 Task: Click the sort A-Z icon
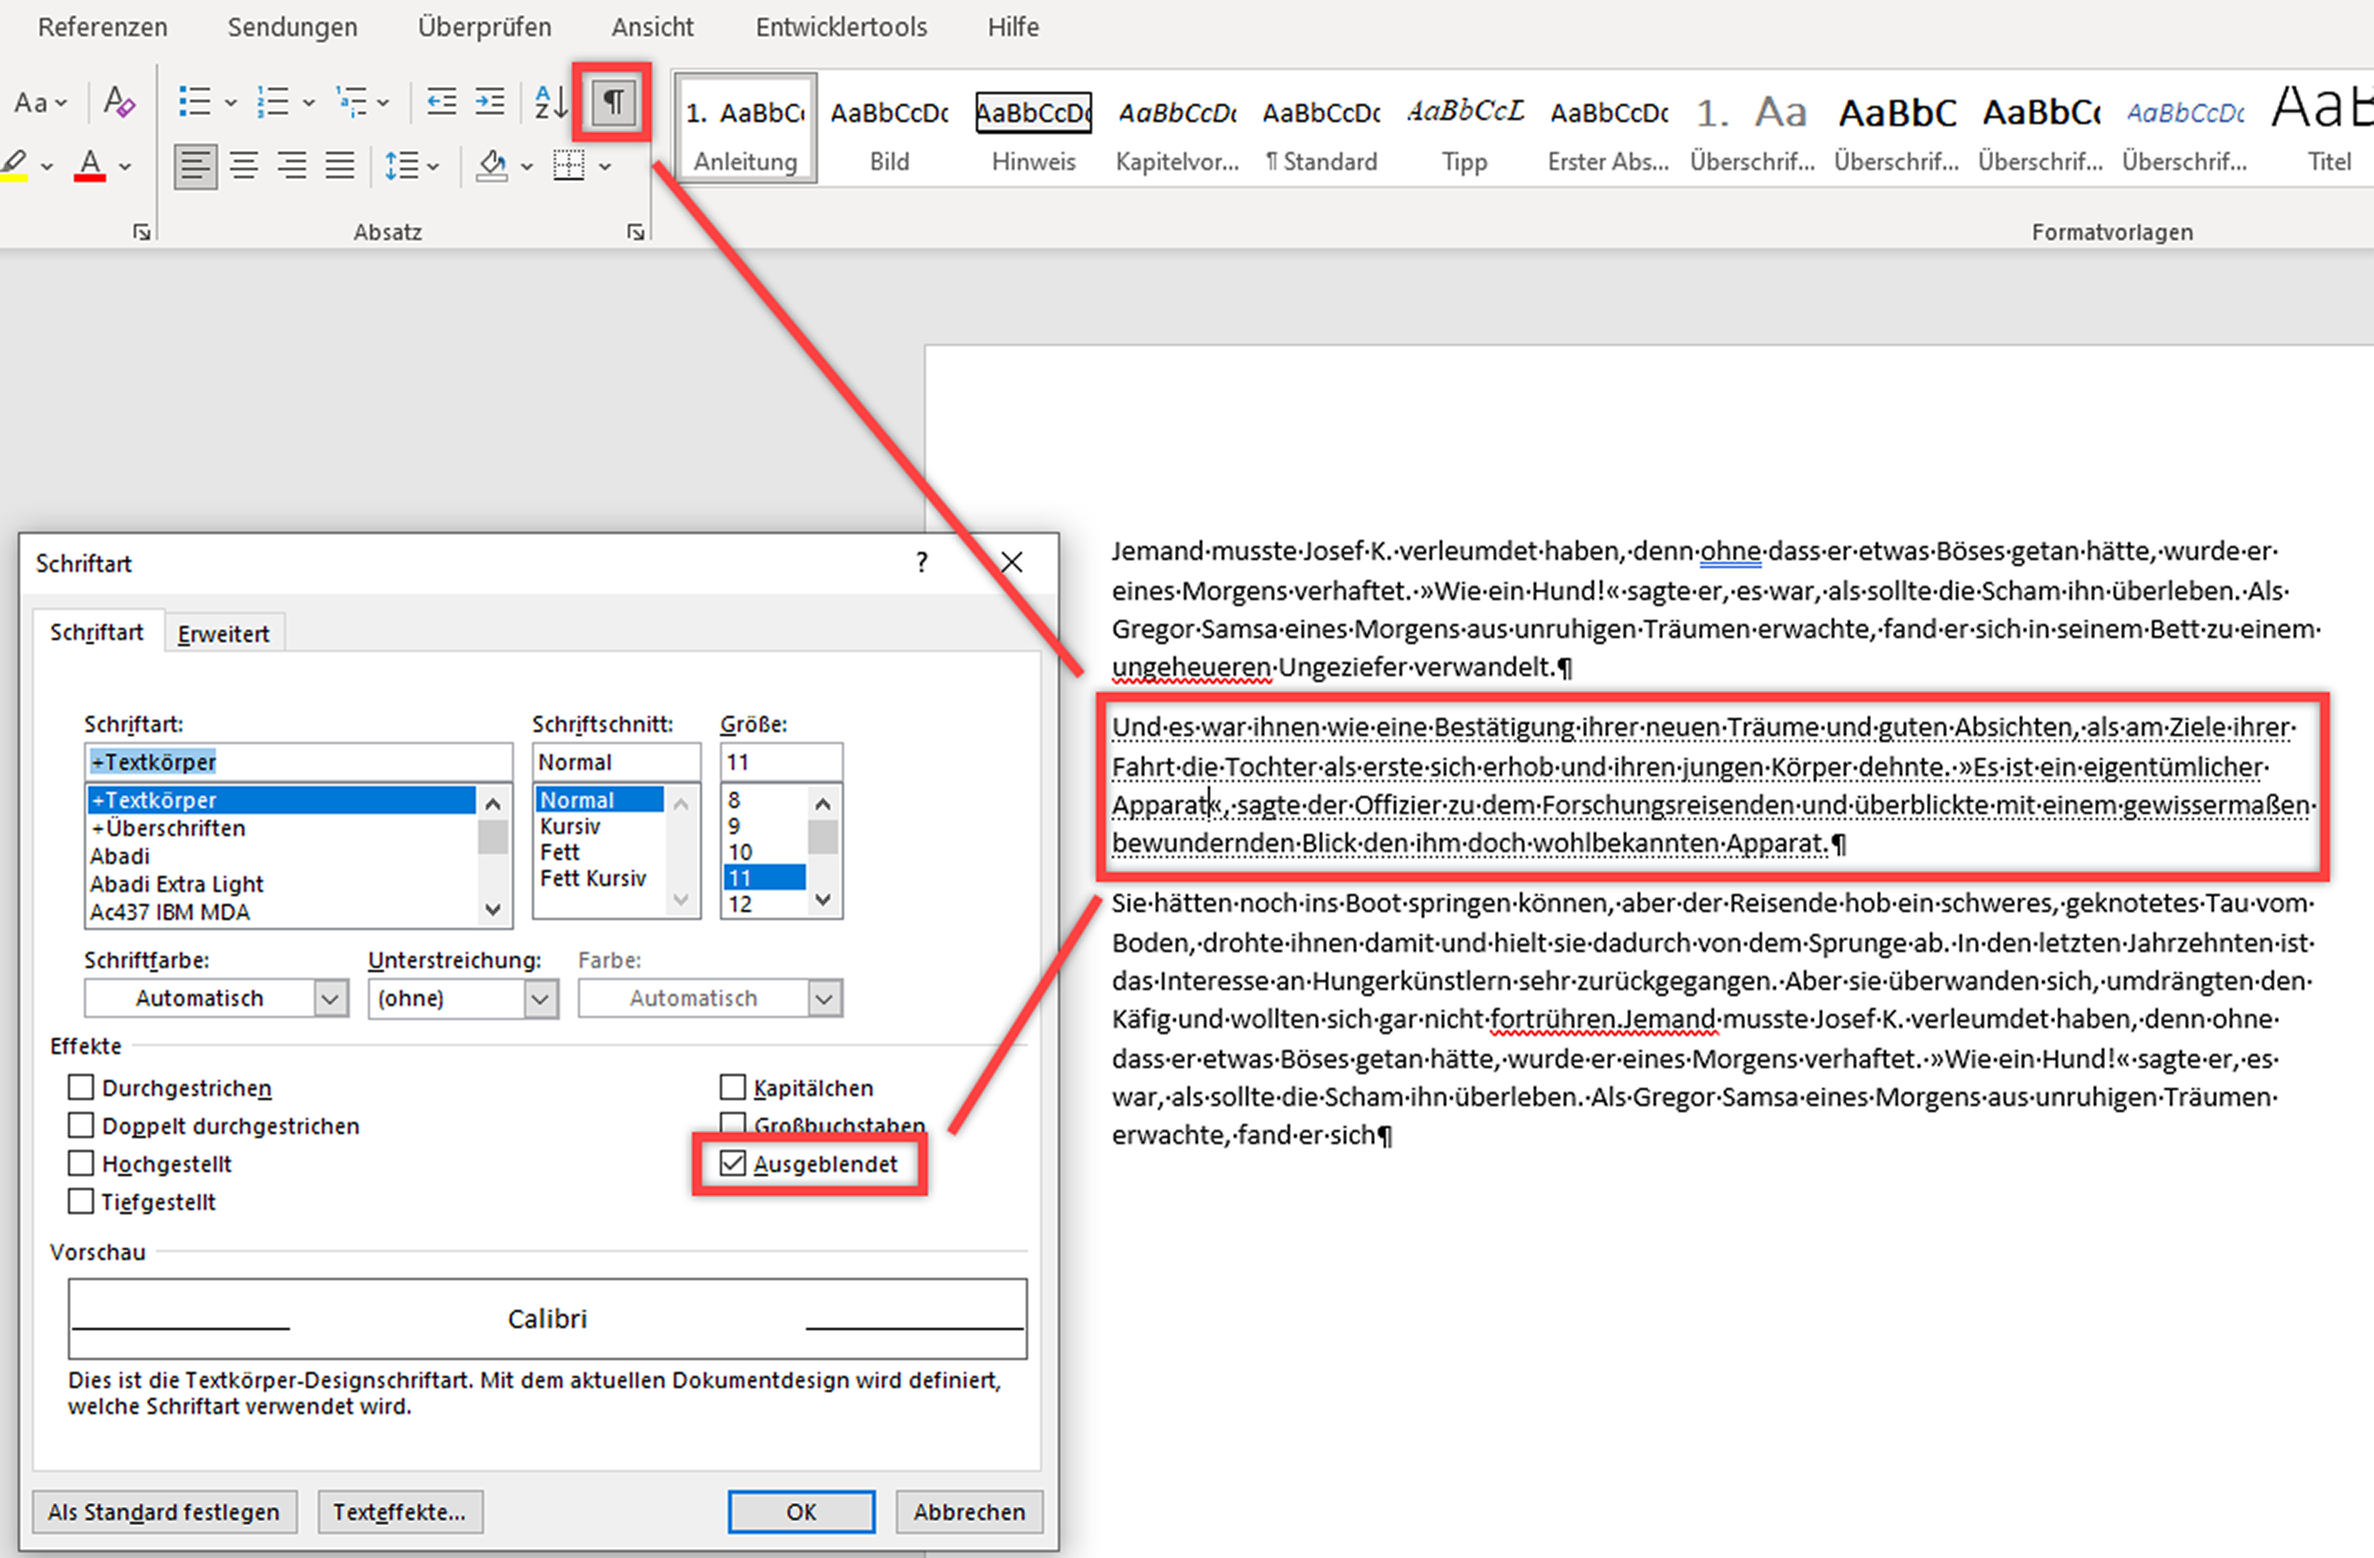[550, 101]
